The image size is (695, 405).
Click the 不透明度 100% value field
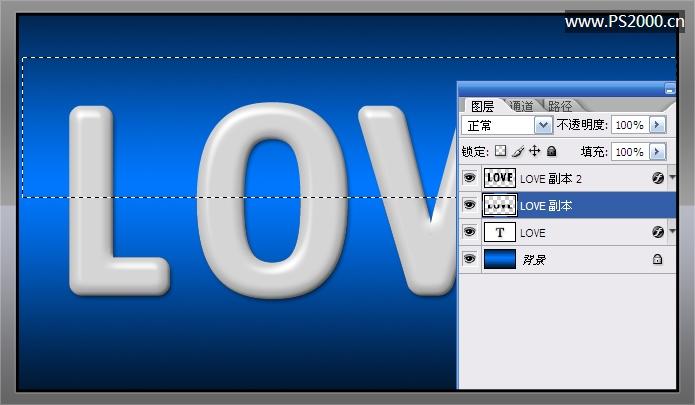pyautogui.click(x=630, y=125)
